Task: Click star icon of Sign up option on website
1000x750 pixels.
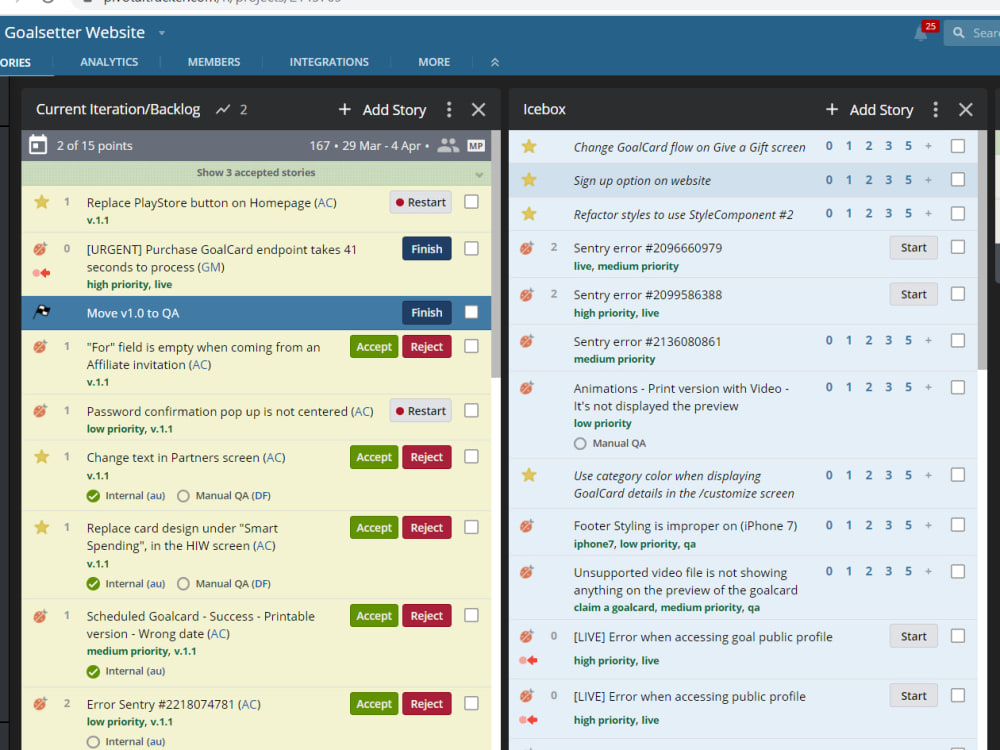Action: [x=529, y=180]
